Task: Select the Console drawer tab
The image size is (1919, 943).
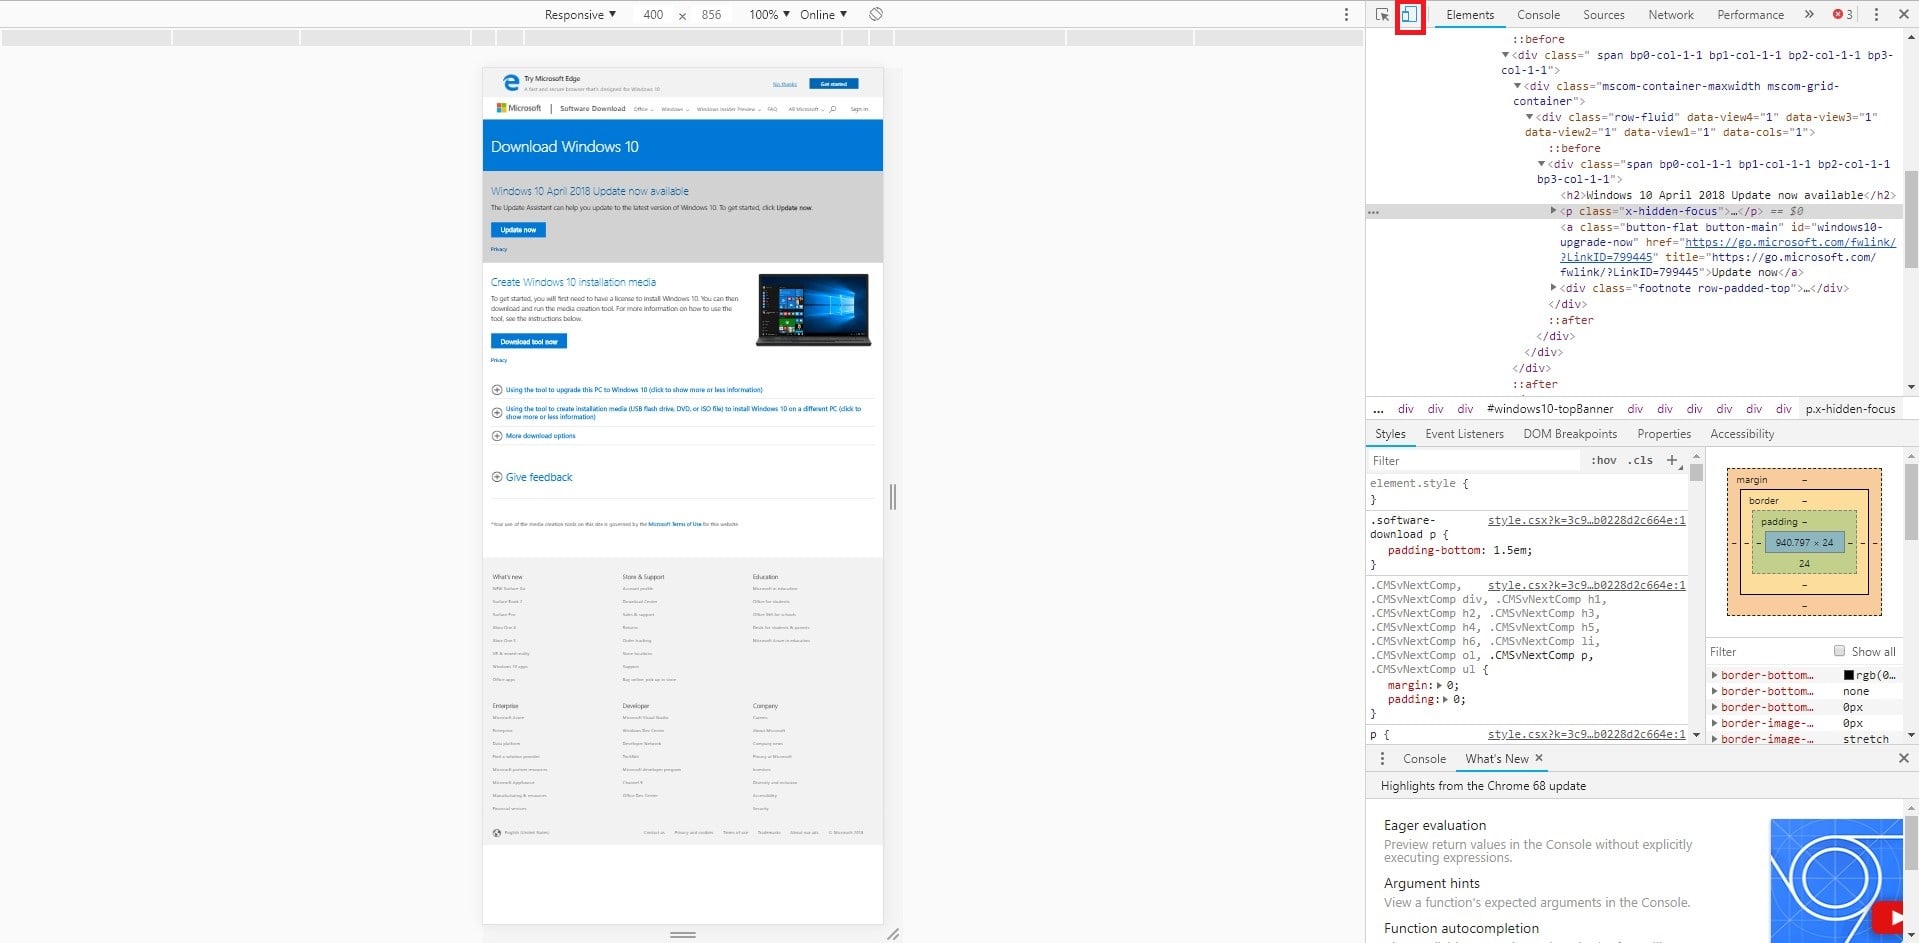Action: tap(1424, 759)
